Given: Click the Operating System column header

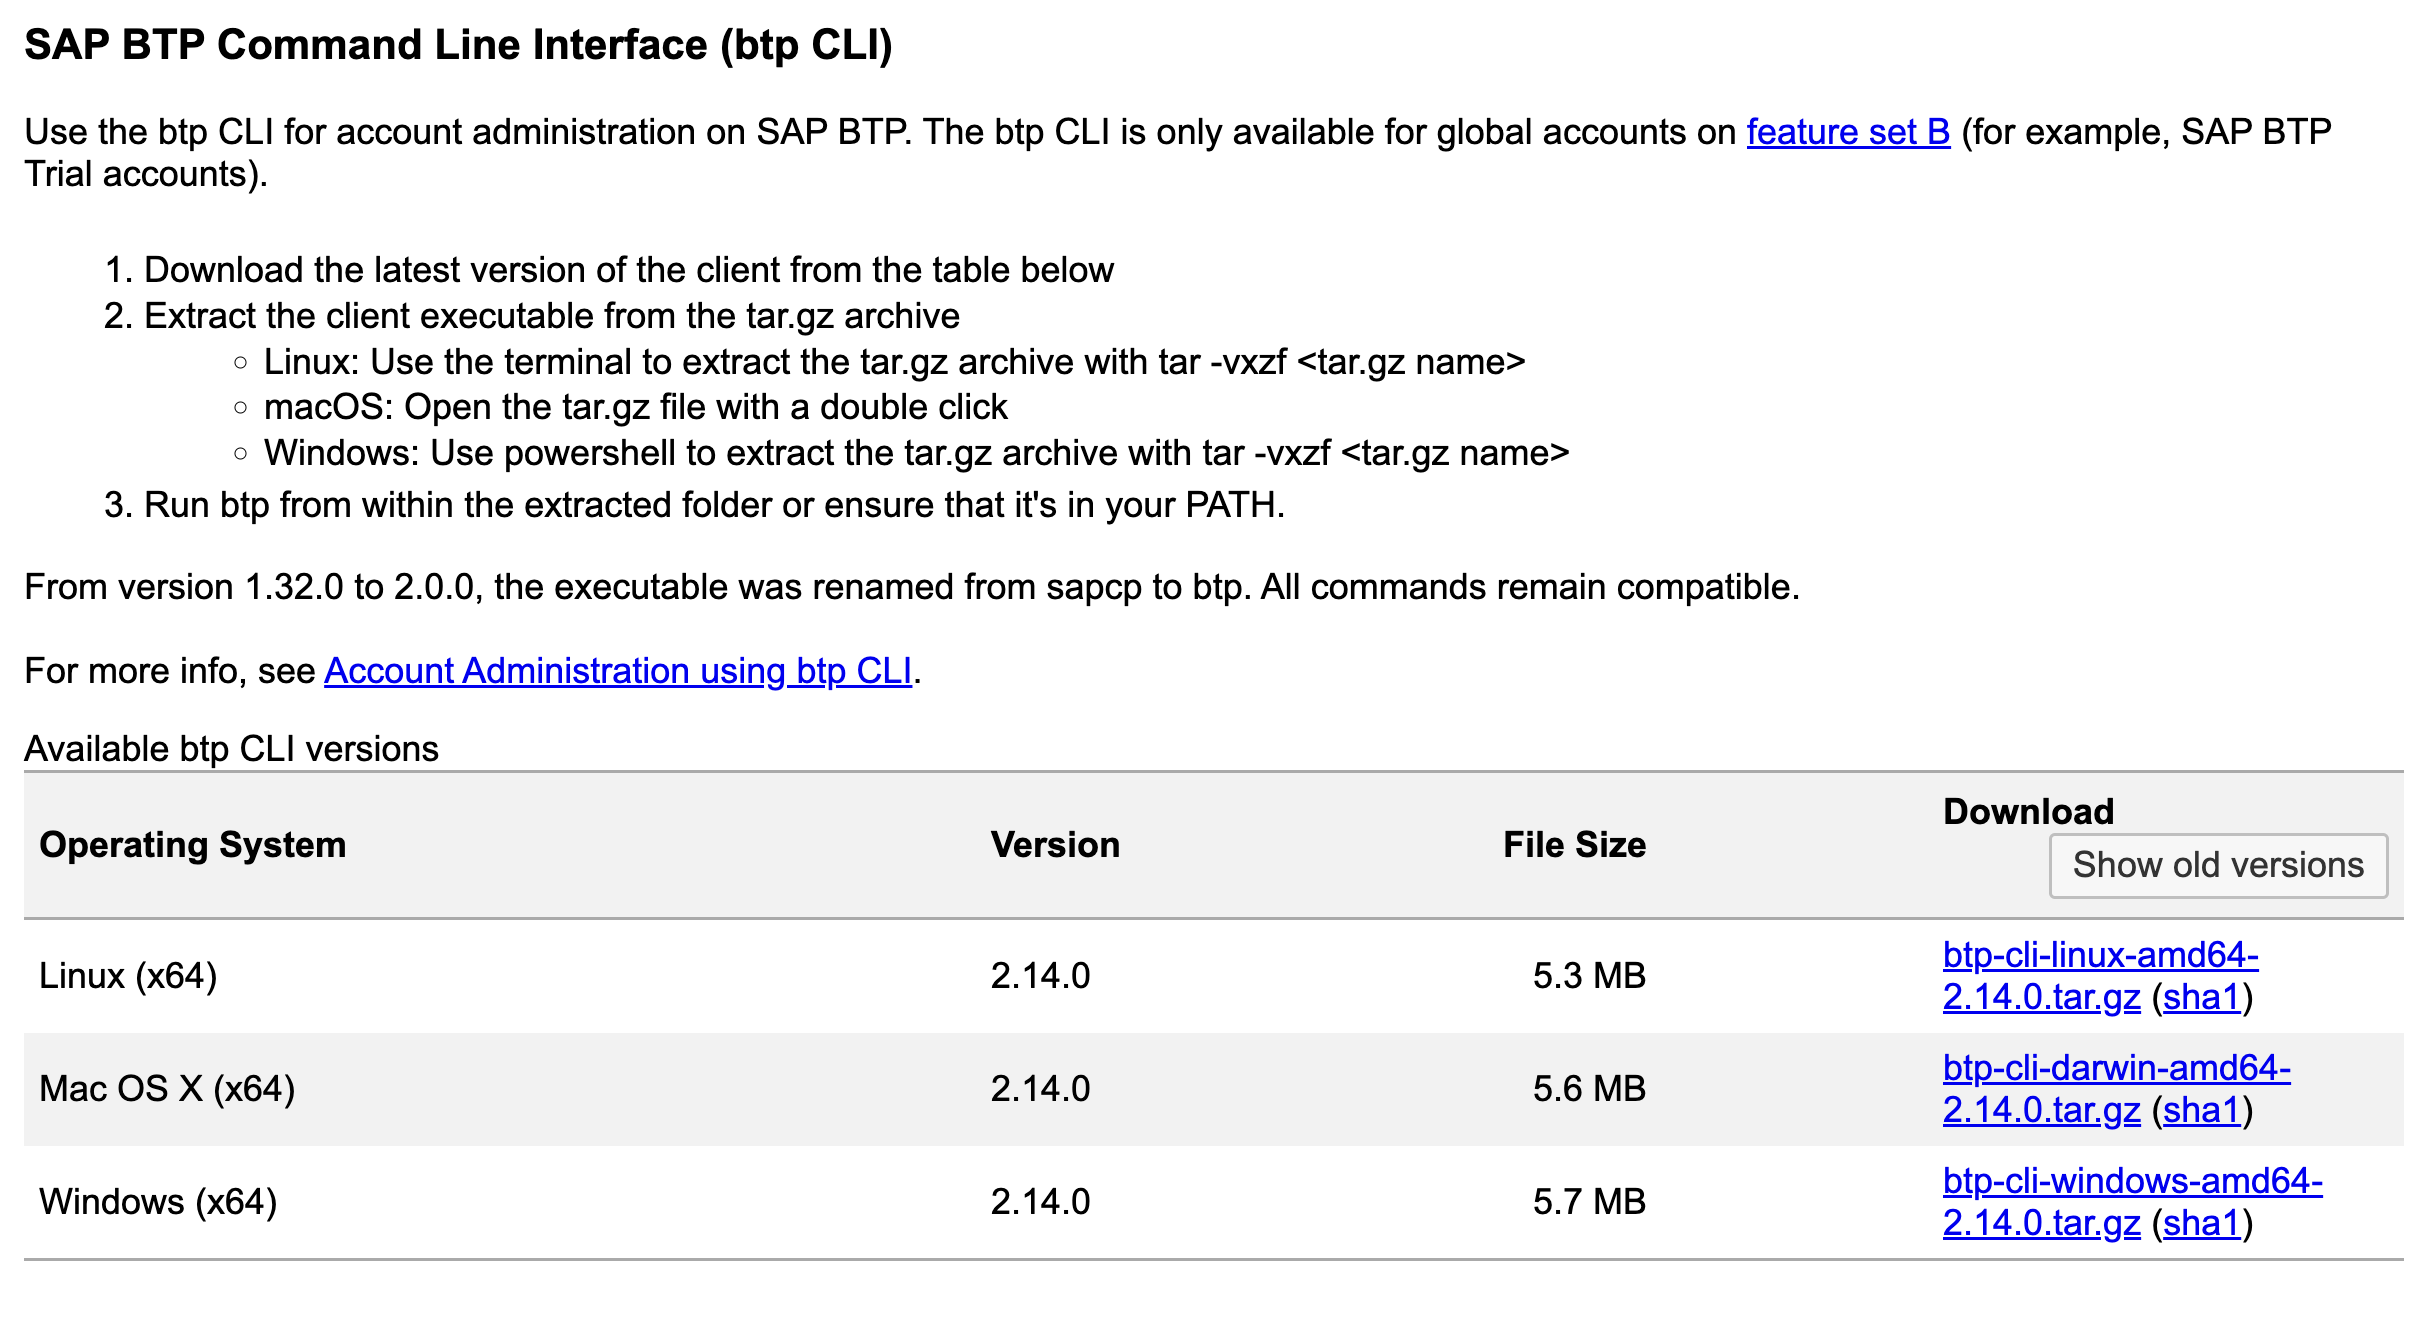Looking at the screenshot, I should (x=193, y=845).
